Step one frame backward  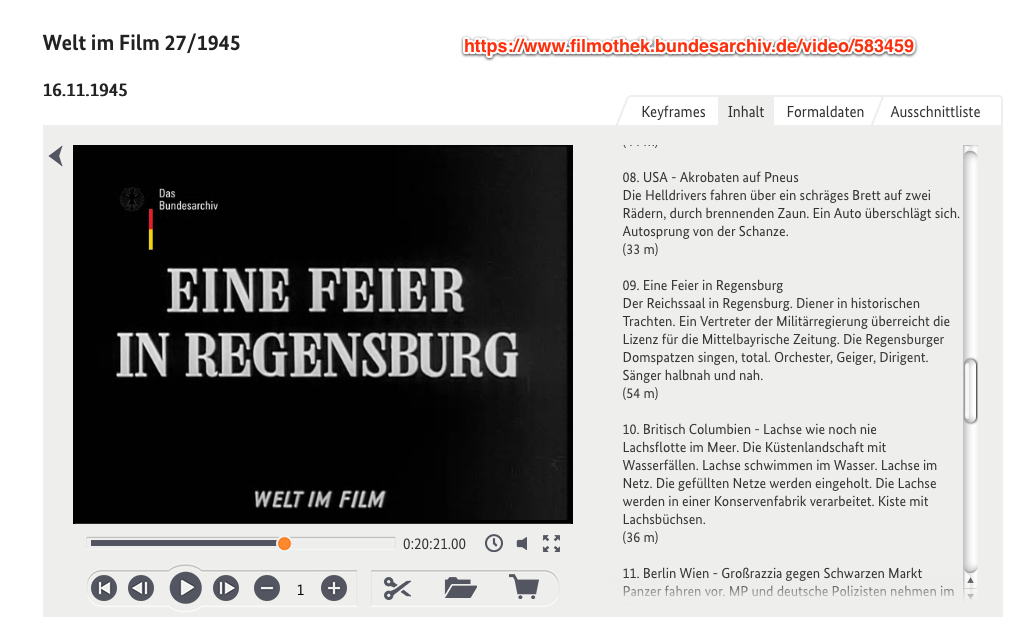(x=141, y=587)
